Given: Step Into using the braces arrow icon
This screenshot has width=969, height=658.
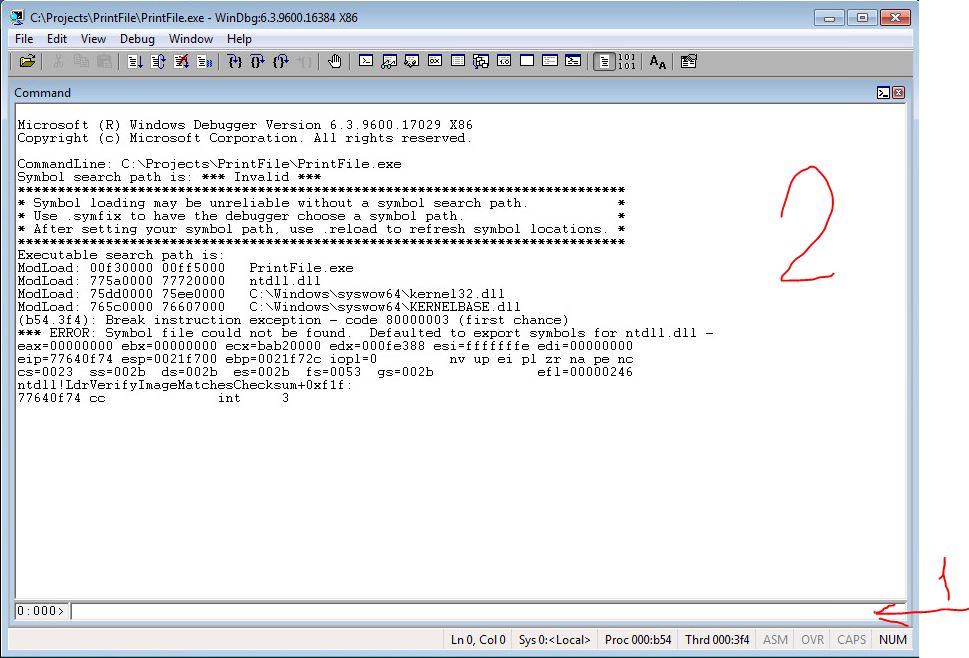Looking at the screenshot, I should (235, 61).
